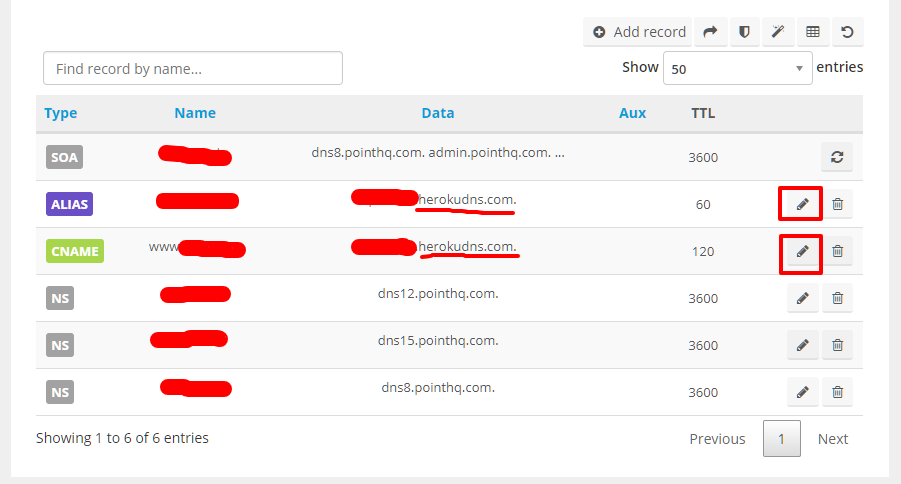
Task: Delete the ALIAS record
Action: (837, 204)
